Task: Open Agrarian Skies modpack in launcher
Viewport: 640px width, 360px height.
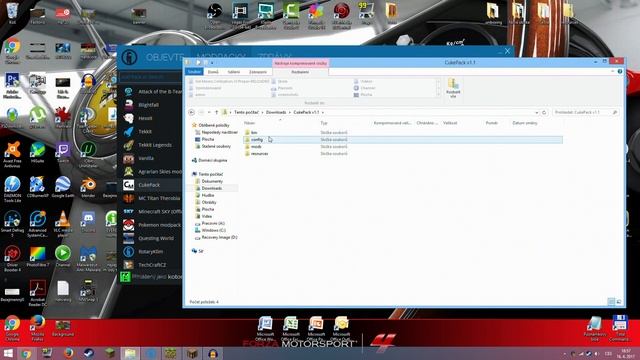Action: [x=150, y=172]
